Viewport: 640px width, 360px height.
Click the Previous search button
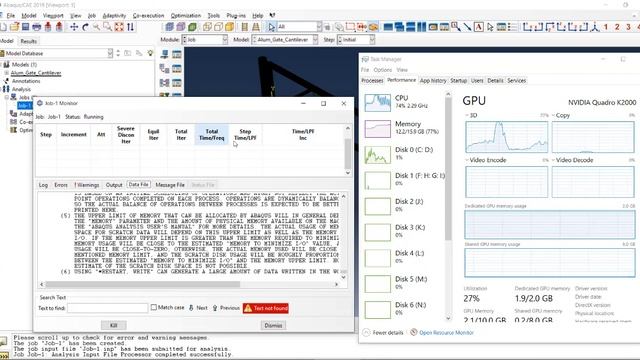coord(226,308)
